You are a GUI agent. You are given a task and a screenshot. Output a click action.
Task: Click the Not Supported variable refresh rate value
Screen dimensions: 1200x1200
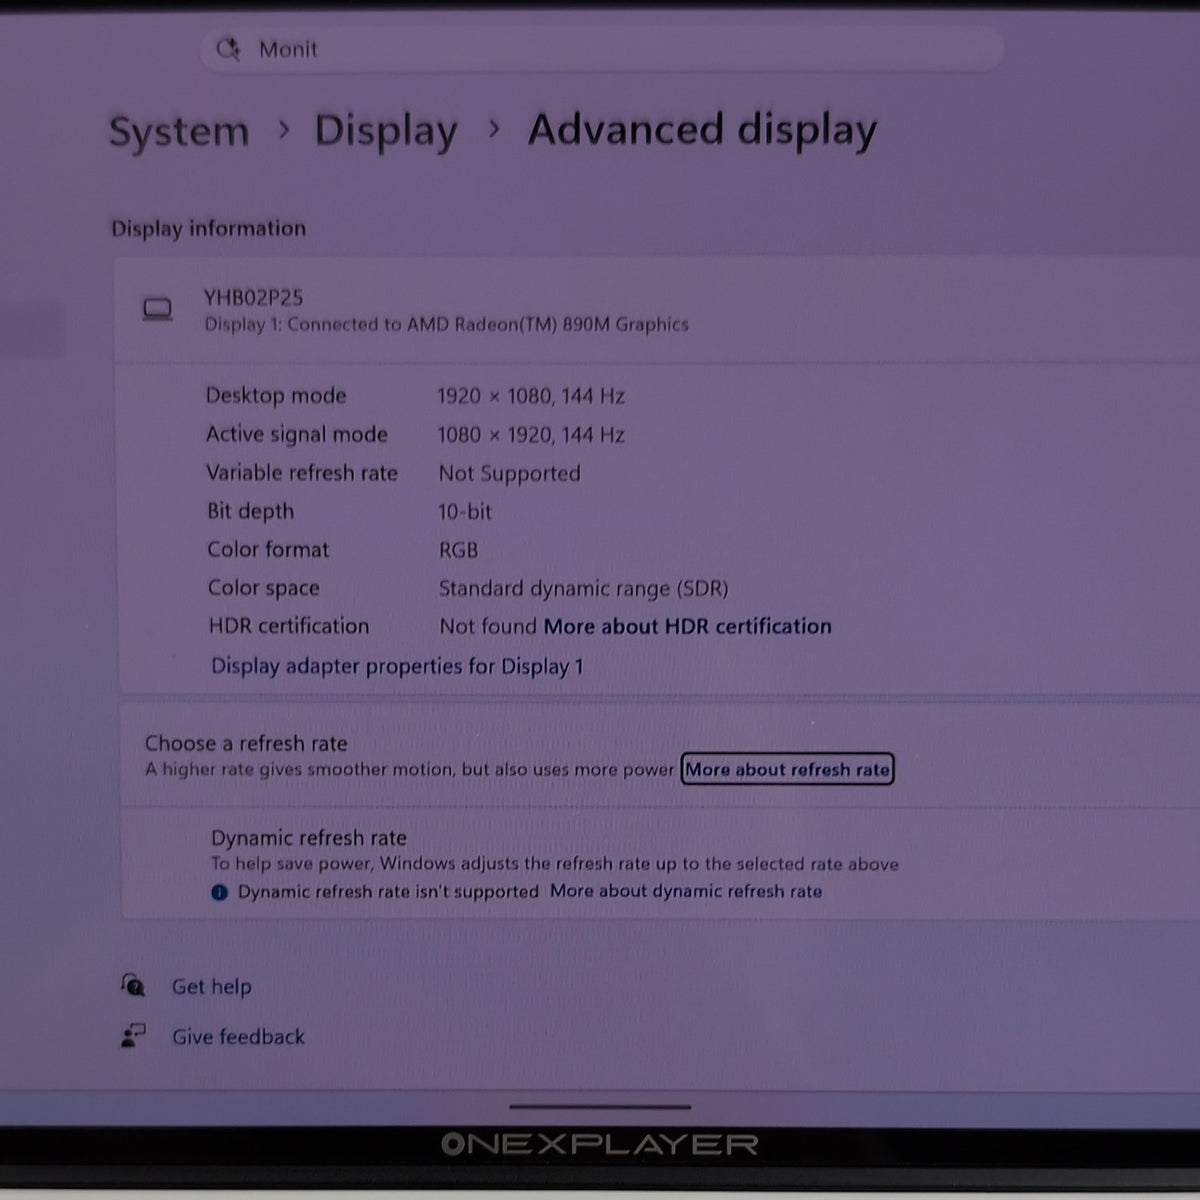[x=509, y=473]
